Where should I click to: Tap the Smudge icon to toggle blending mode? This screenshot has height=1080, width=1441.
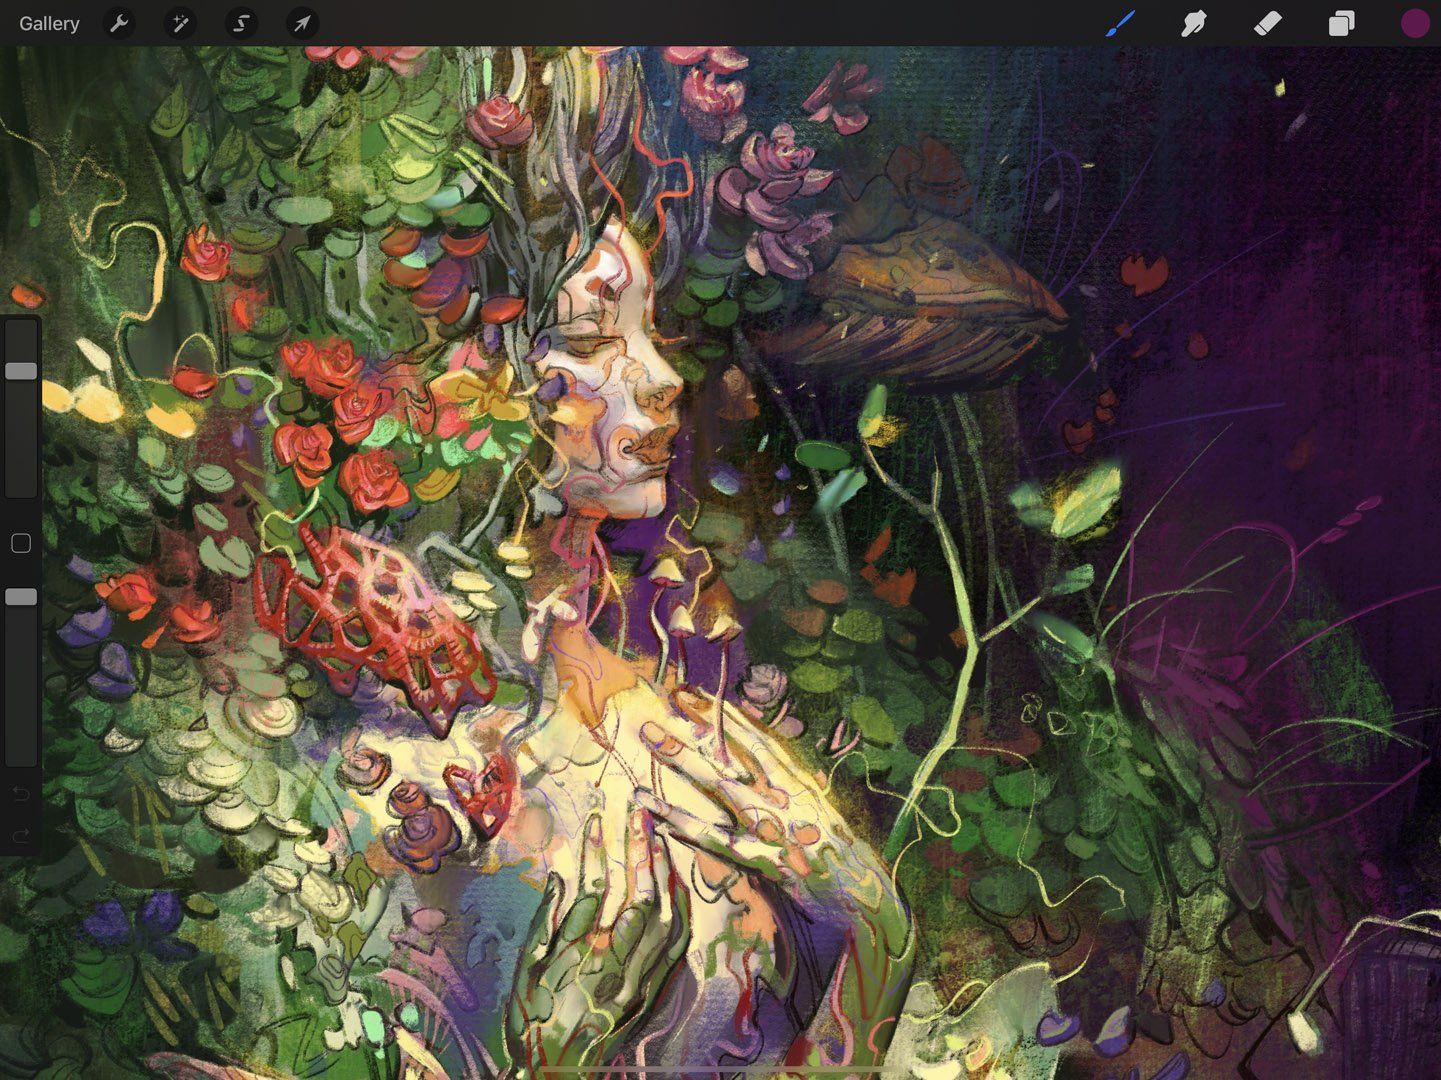(1194, 23)
